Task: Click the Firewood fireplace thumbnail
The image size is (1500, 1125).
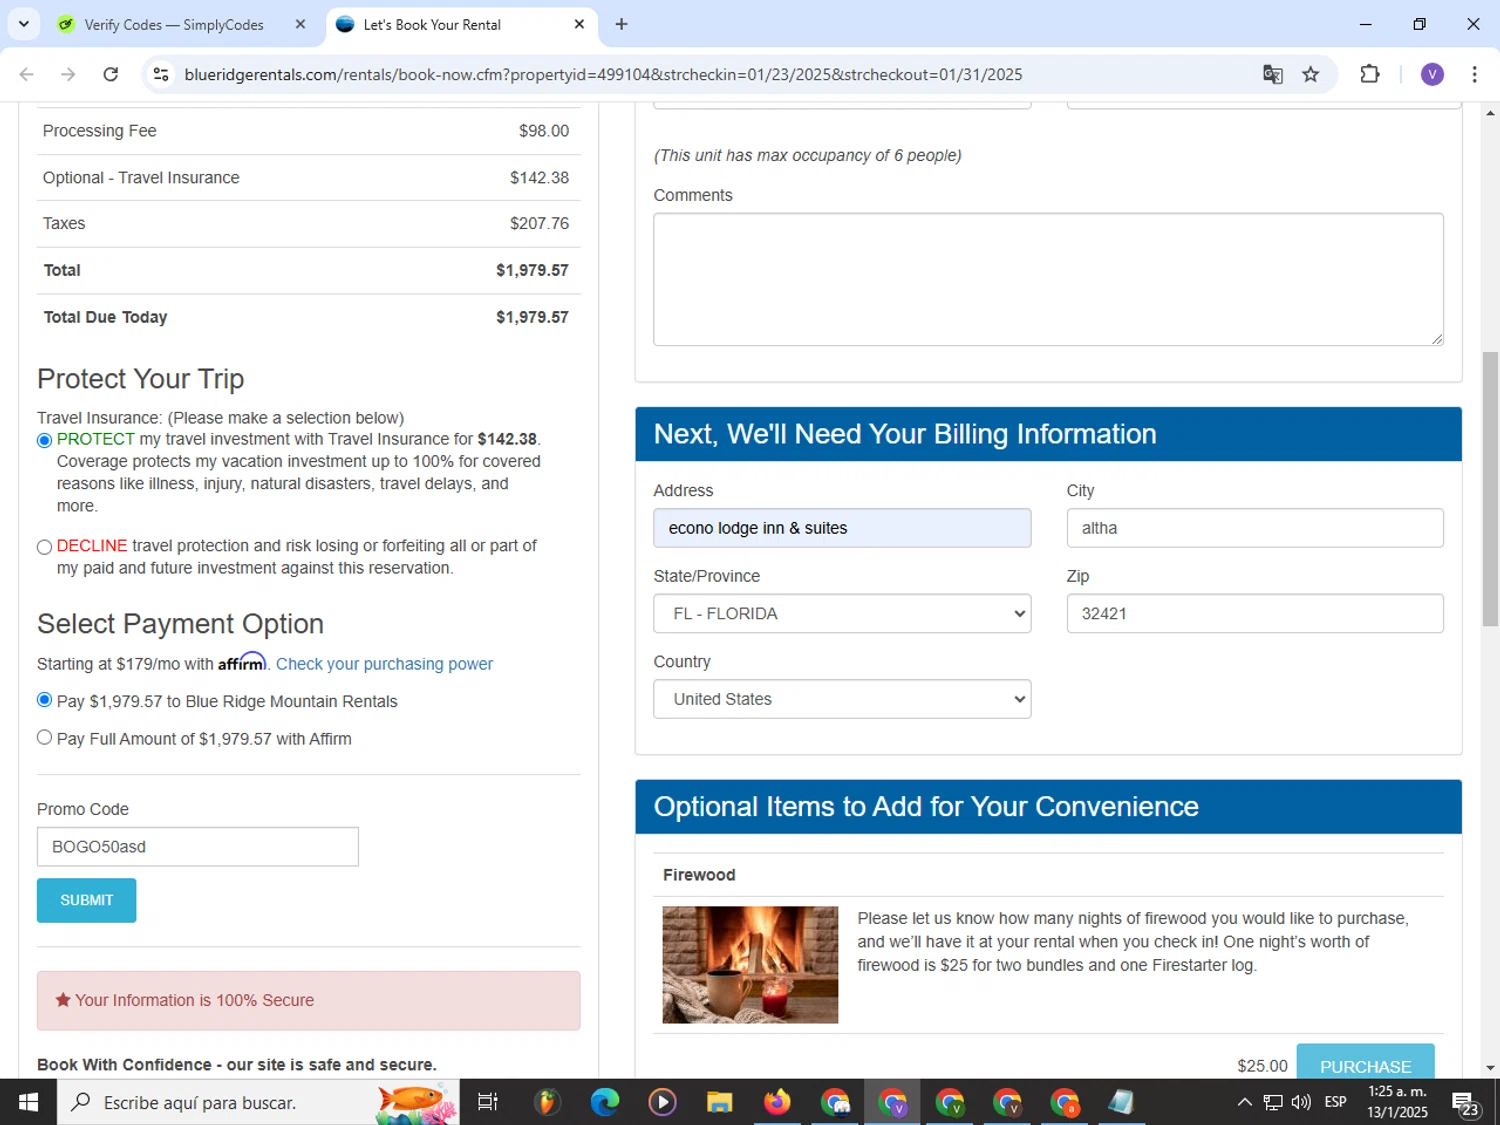Action: pos(750,964)
